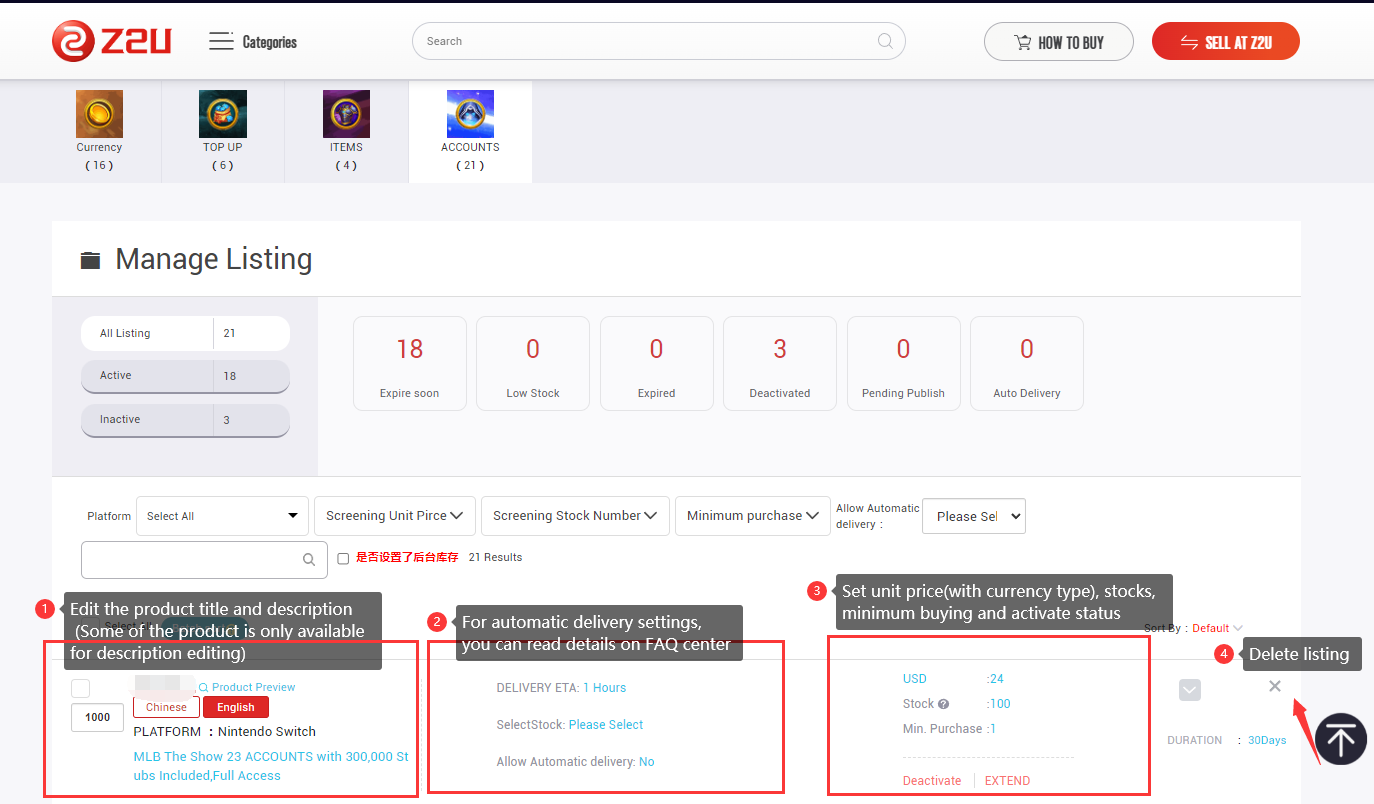Open the TOP UP category icon
The width and height of the screenshot is (1374, 804).
pos(222,114)
